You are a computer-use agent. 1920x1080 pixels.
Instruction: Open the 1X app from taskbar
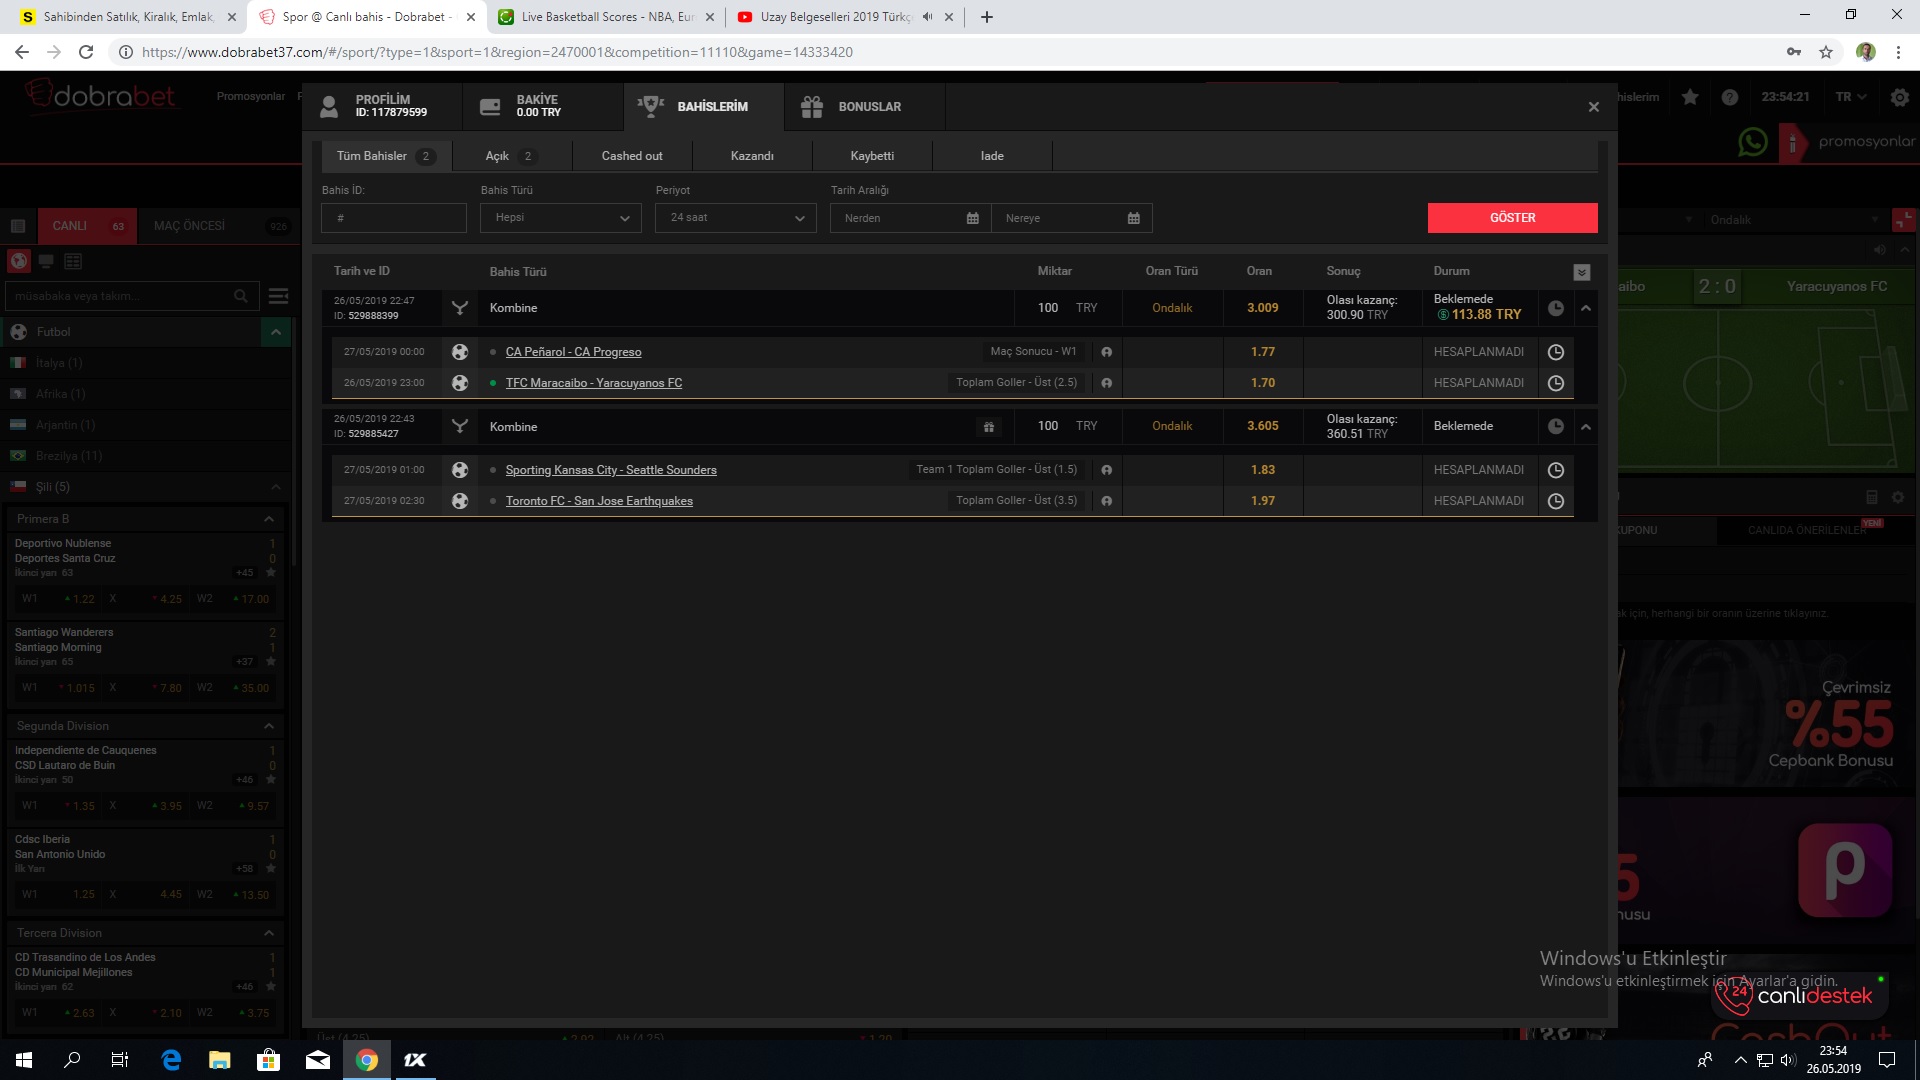point(415,1060)
